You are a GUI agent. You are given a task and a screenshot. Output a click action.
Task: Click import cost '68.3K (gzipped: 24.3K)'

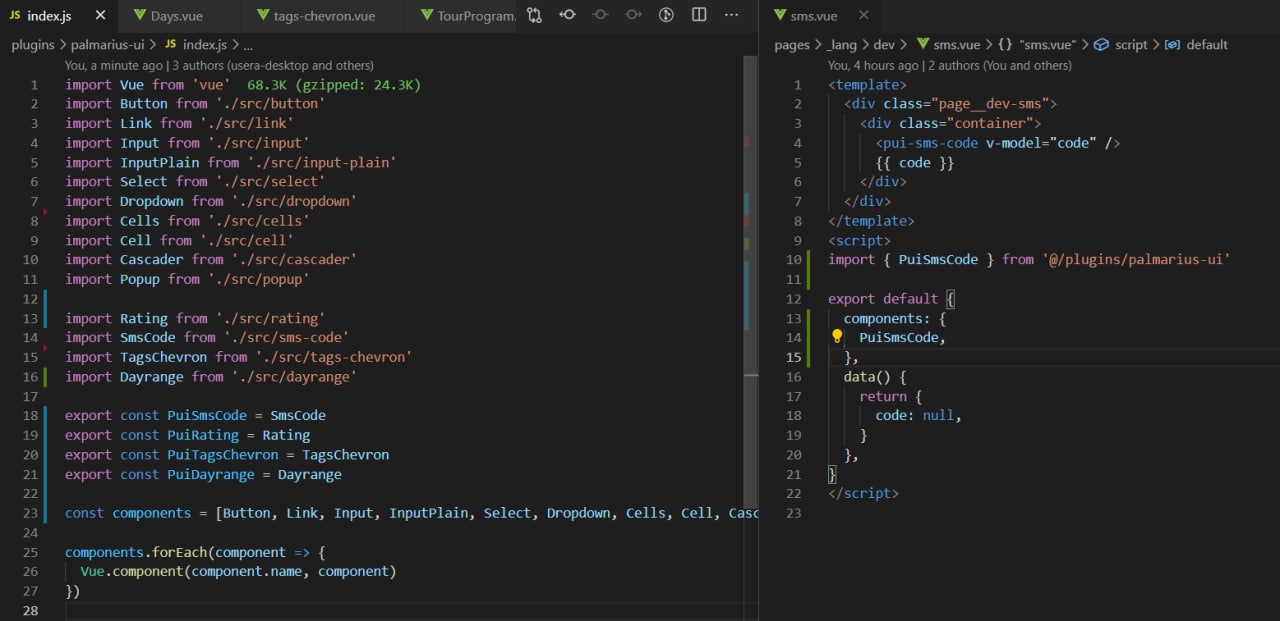(334, 85)
